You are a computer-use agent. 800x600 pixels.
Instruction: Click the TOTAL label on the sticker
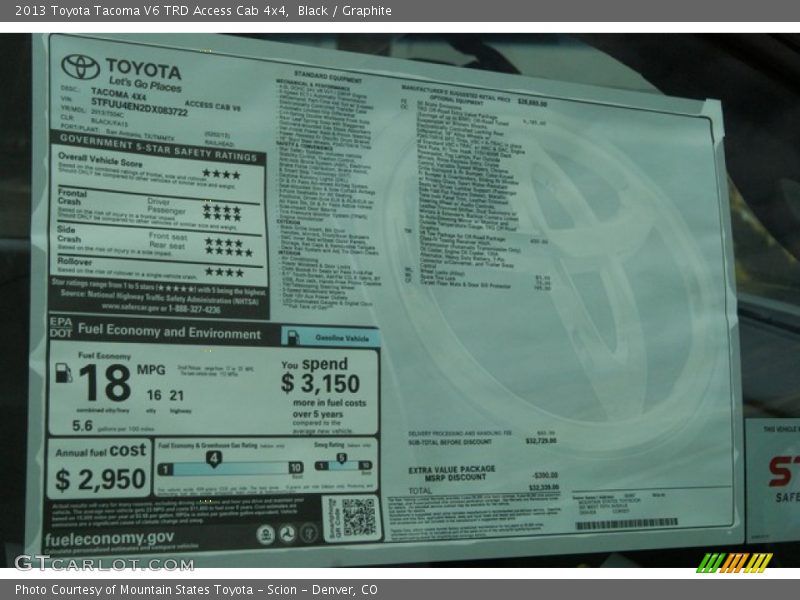420,491
